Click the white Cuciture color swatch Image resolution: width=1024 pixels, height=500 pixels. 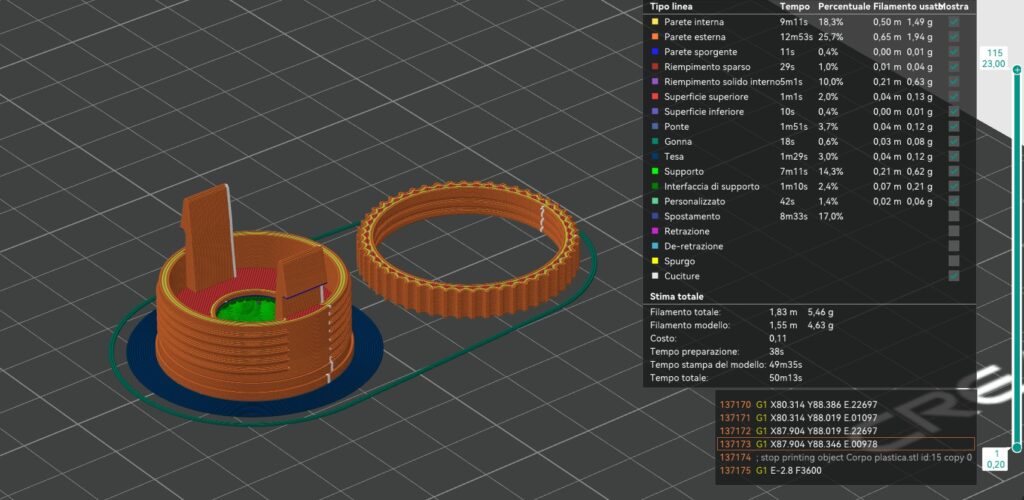[655, 276]
